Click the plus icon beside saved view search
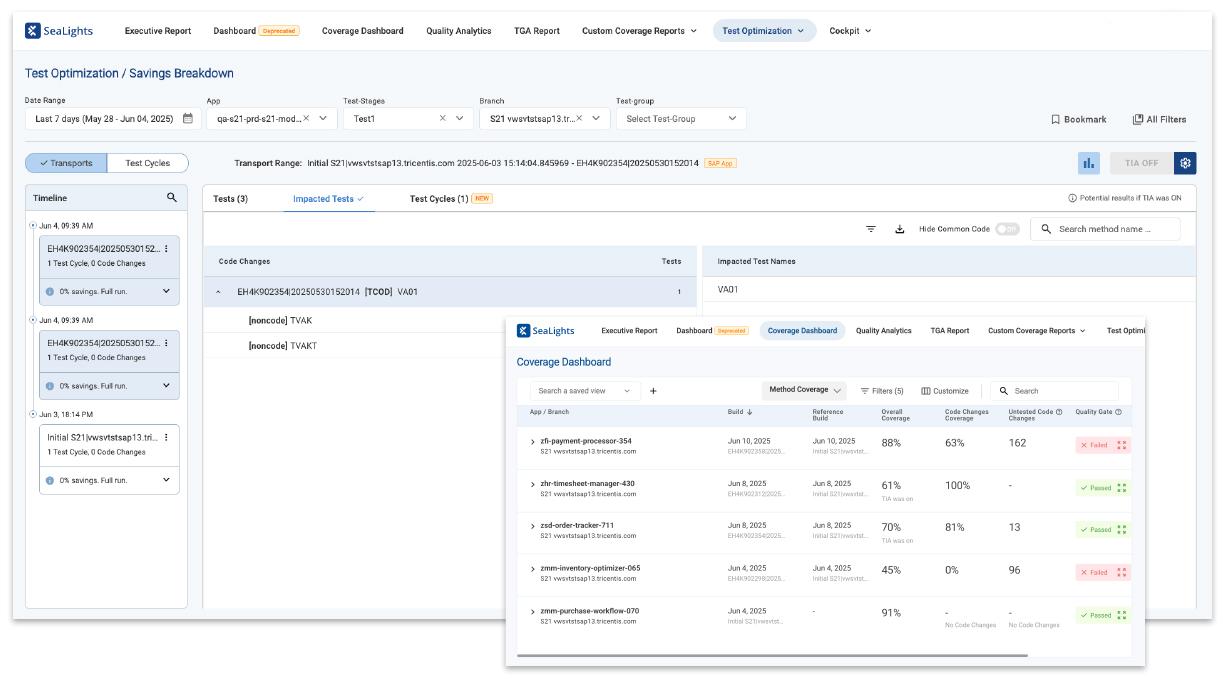 coord(653,391)
